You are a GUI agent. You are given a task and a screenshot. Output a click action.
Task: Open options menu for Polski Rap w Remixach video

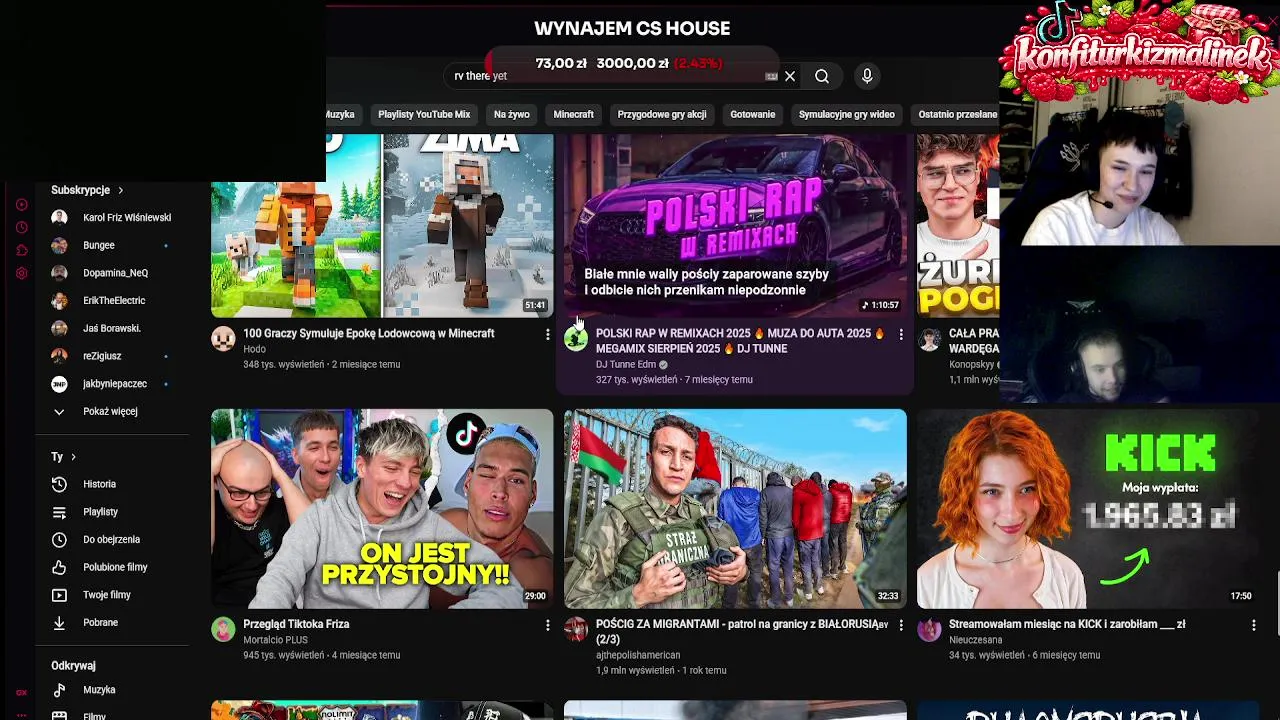click(x=901, y=334)
